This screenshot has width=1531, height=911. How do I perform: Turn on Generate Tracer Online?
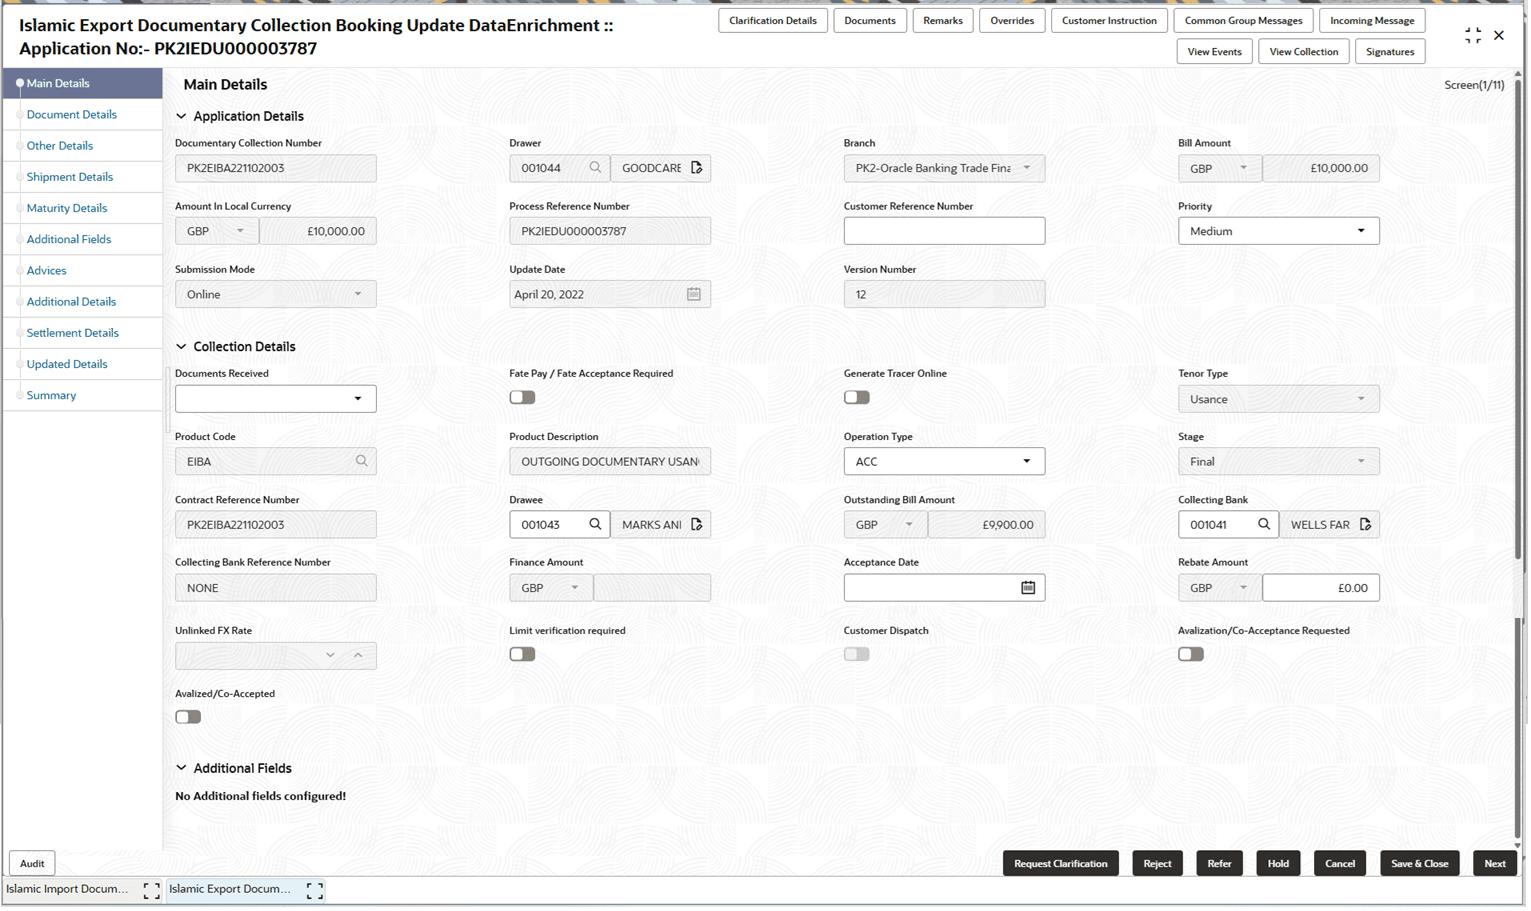point(856,397)
